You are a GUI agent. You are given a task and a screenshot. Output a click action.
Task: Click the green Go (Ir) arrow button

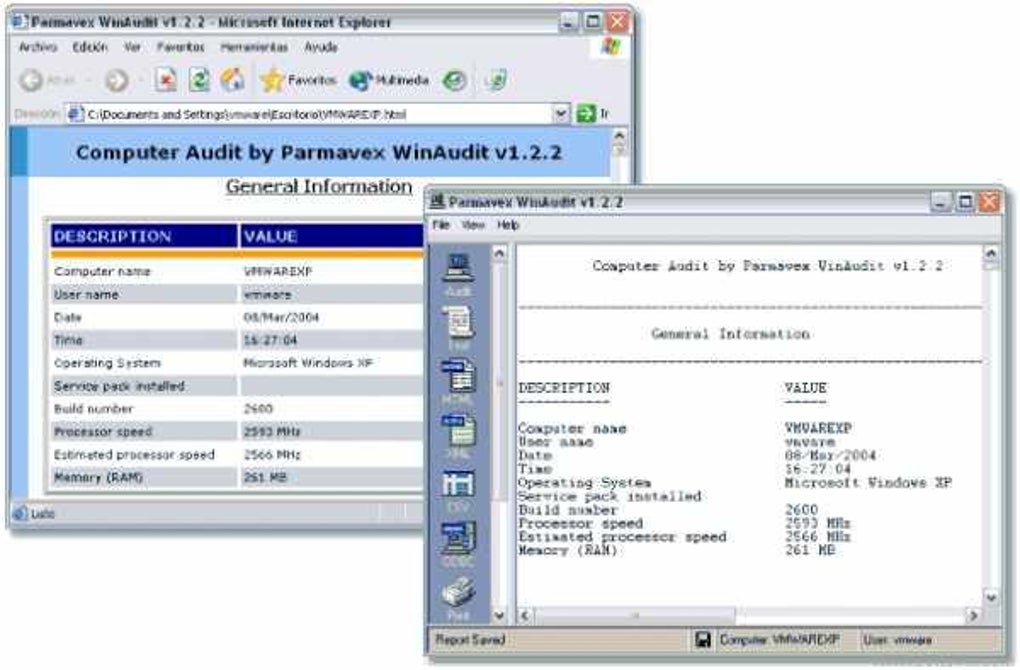tap(586, 114)
